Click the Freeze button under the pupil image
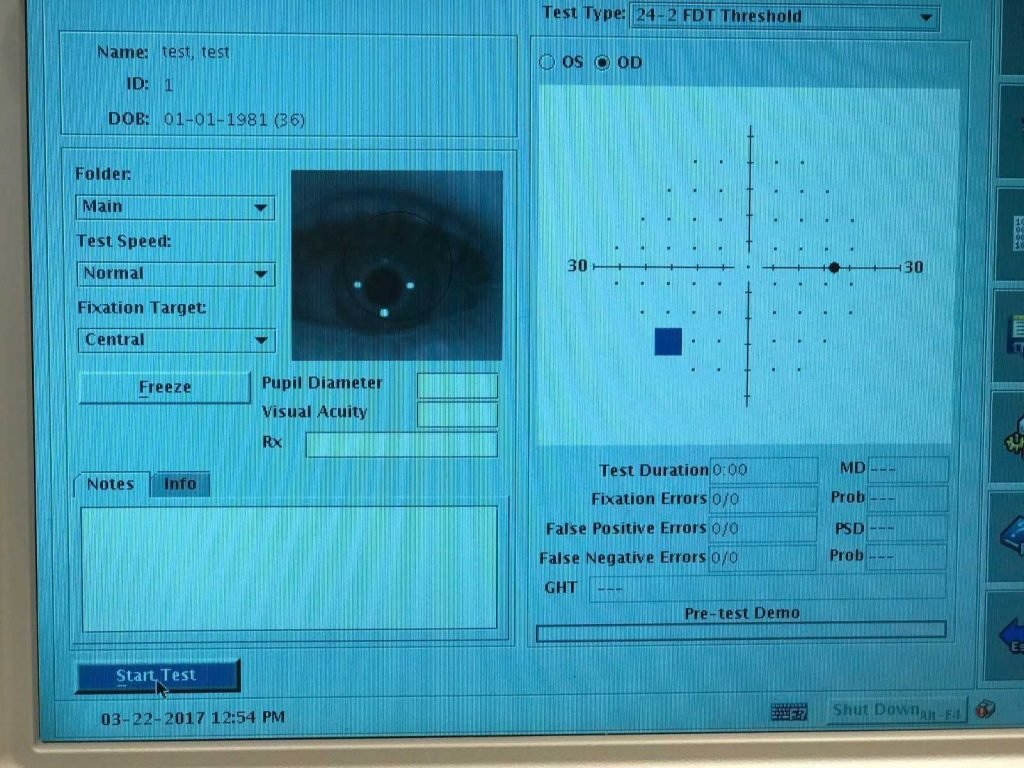Screen dimensions: 1024x768 coord(164,387)
